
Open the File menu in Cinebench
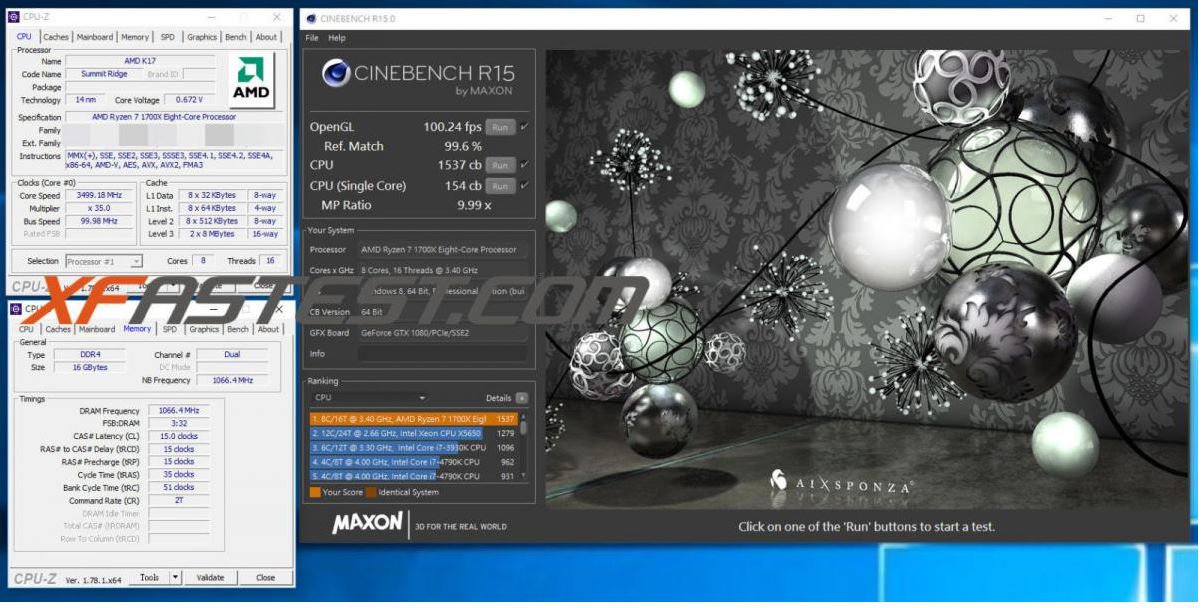(x=312, y=38)
